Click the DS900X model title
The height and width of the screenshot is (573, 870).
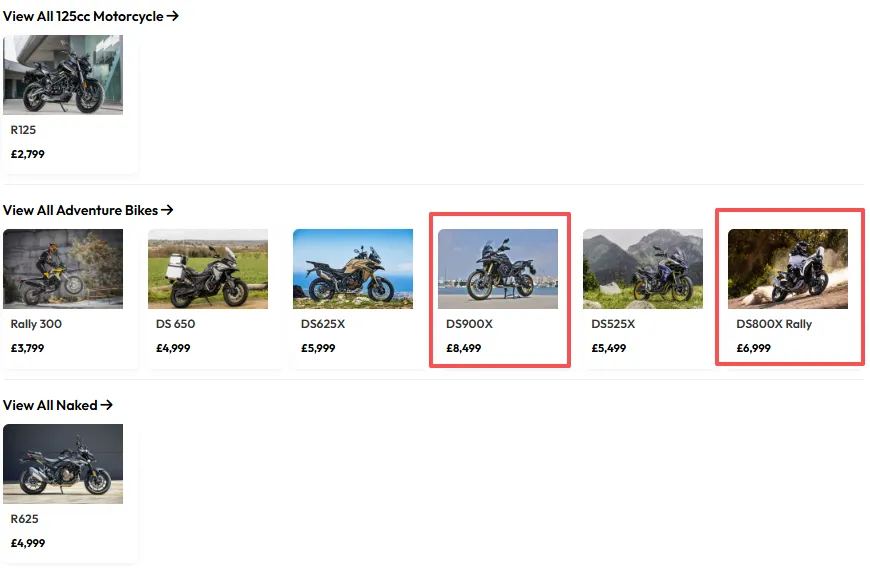point(469,324)
